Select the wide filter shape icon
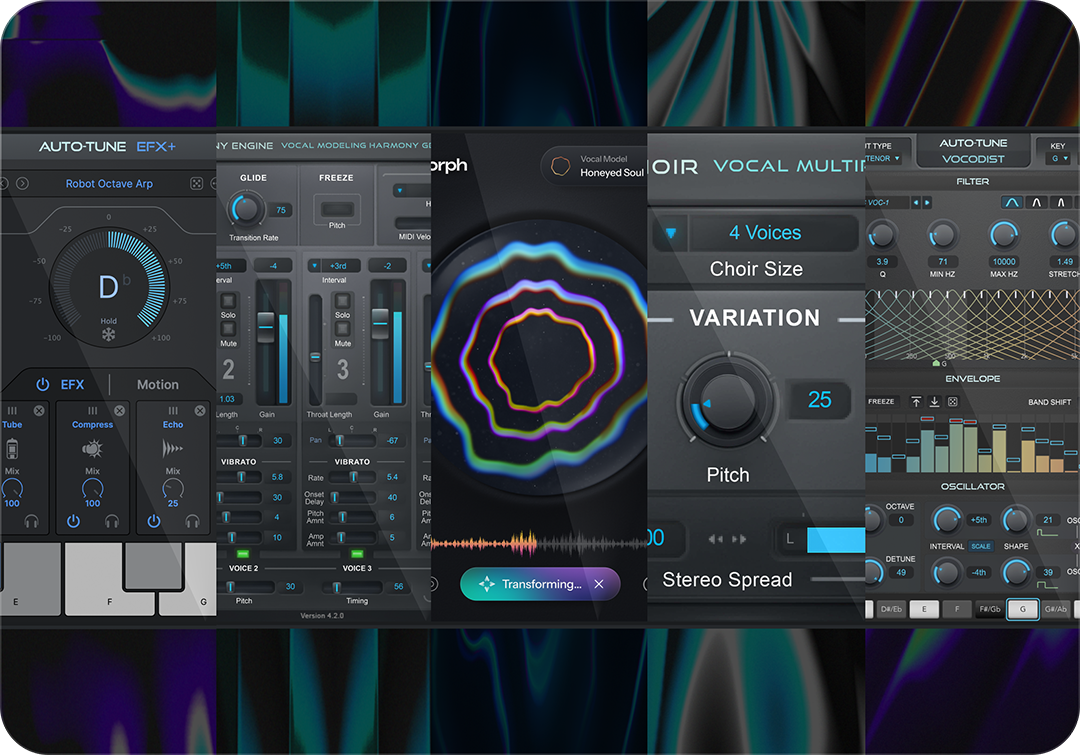 click(1012, 203)
